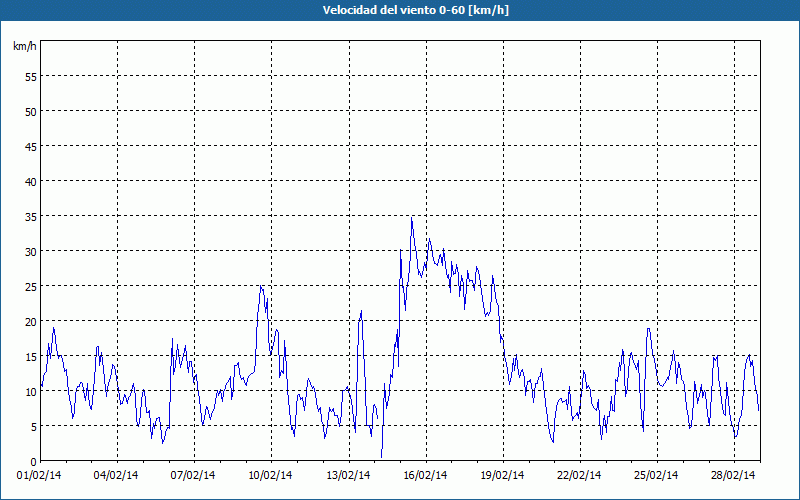
Task: Click the date label 07/02/14
Action: pyautogui.click(x=193, y=476)
